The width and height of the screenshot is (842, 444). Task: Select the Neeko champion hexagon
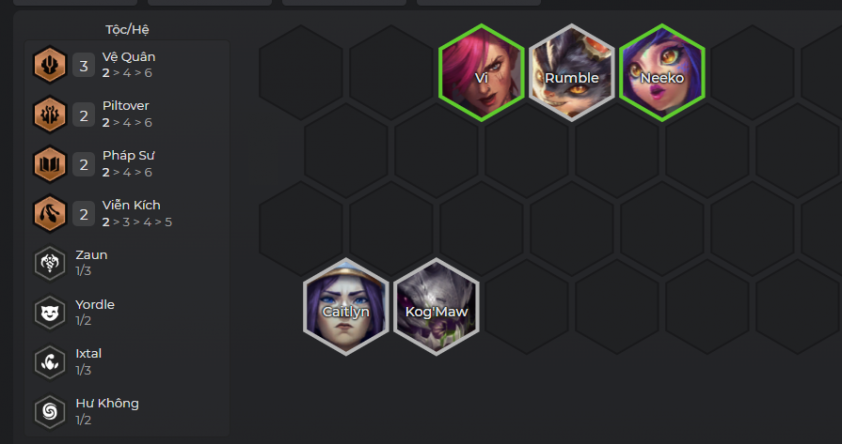click(x=662, y=72)
